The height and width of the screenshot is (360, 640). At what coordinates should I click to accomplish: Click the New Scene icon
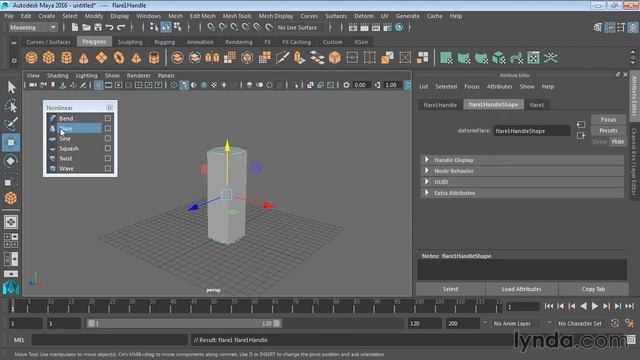pos(75,27)
